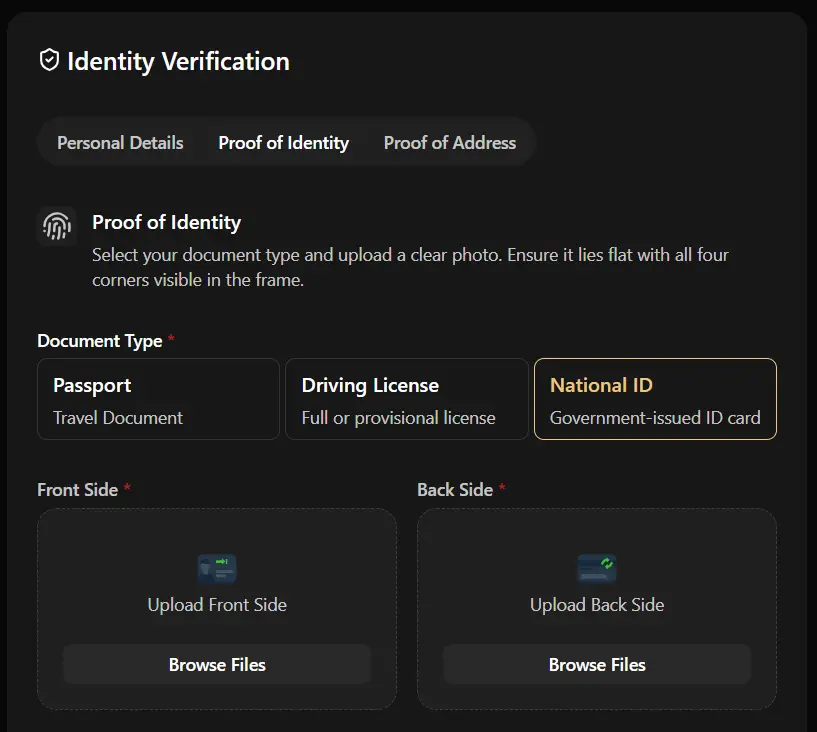Click the Identity Verification heading
This screenshot has width=817, height=732.
click(x=178, y=61)
